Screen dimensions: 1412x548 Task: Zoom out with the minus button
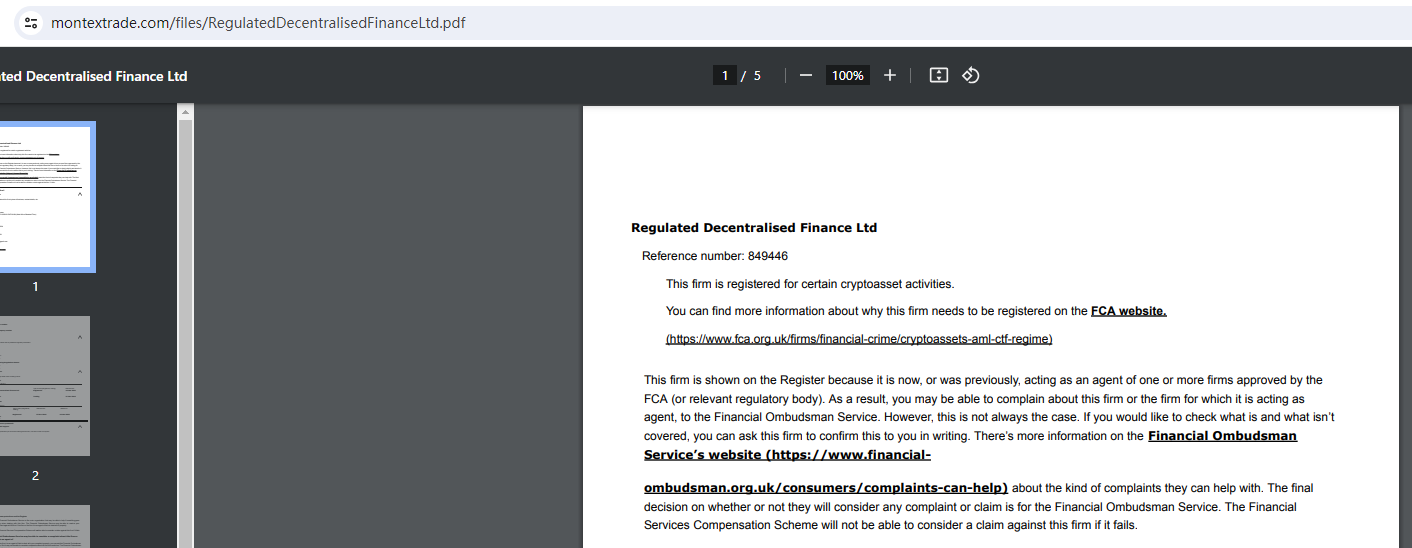[806, 75]
